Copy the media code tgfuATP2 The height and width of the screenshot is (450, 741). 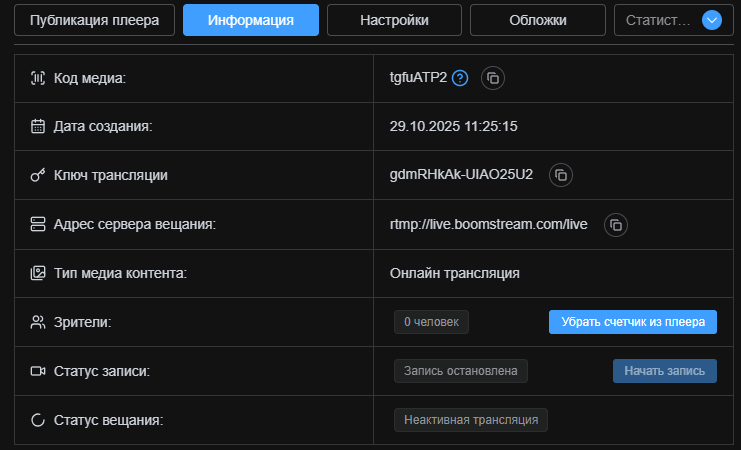click(x=493, y=78)
